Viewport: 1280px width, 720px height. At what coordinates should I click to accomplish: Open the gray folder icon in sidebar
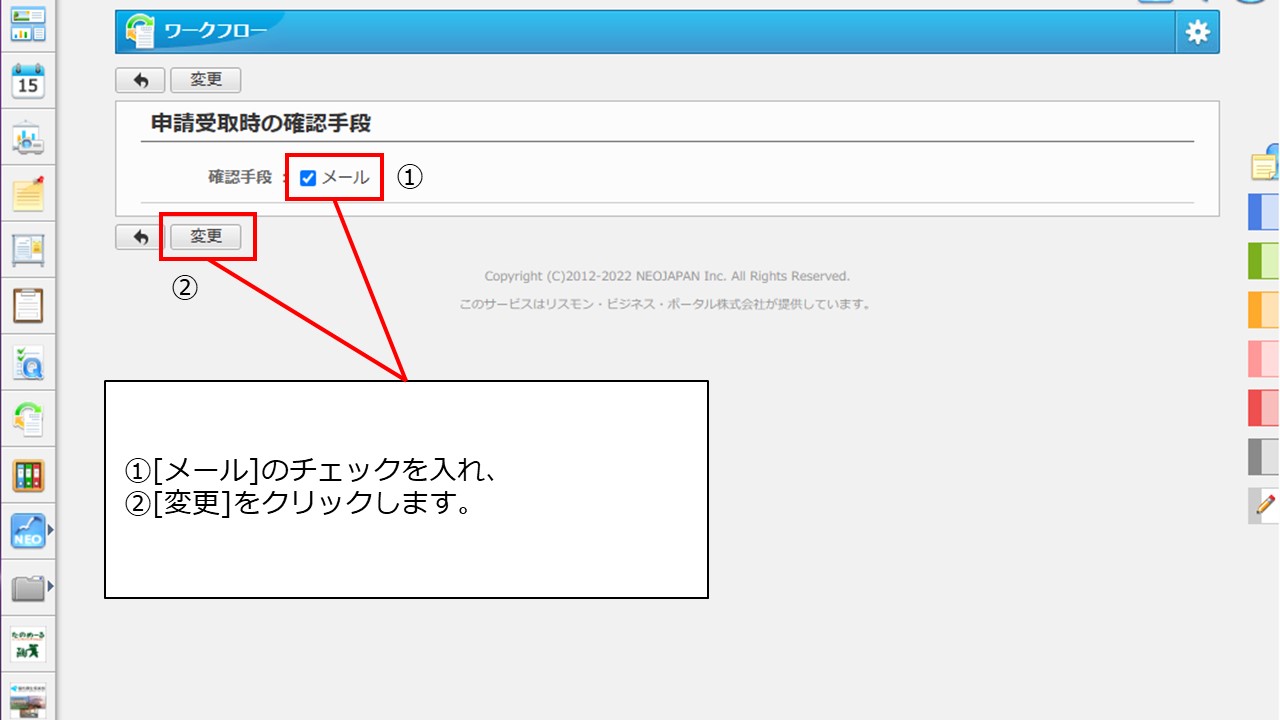(27, 588)
